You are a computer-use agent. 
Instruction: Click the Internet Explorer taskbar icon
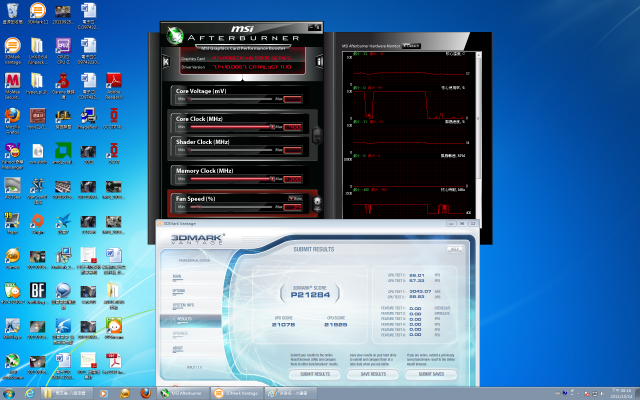point(29,393)
